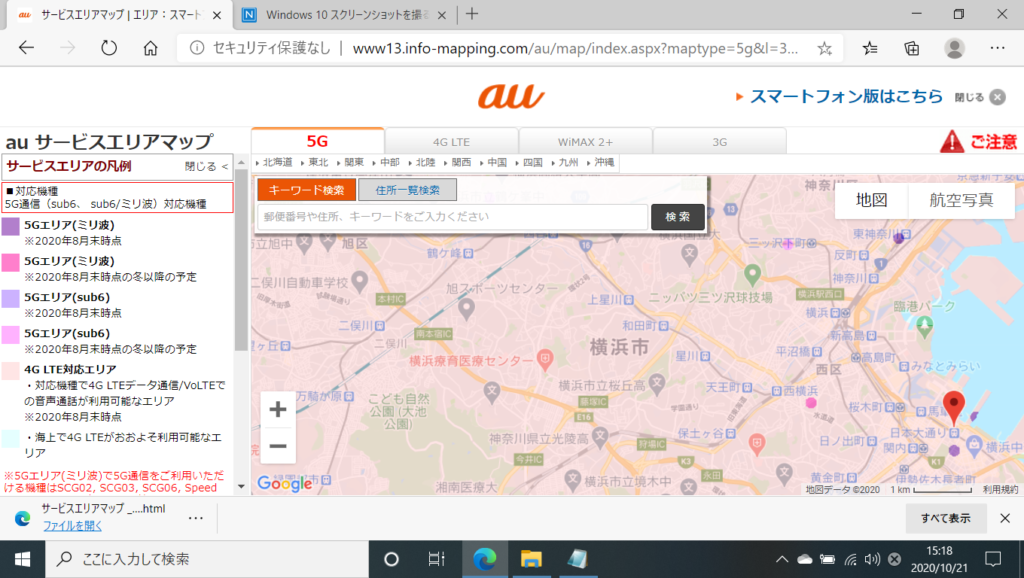Open the Collections icon
The height and width of the screenshot is (578, 1024).
click(x=912, y=48)
